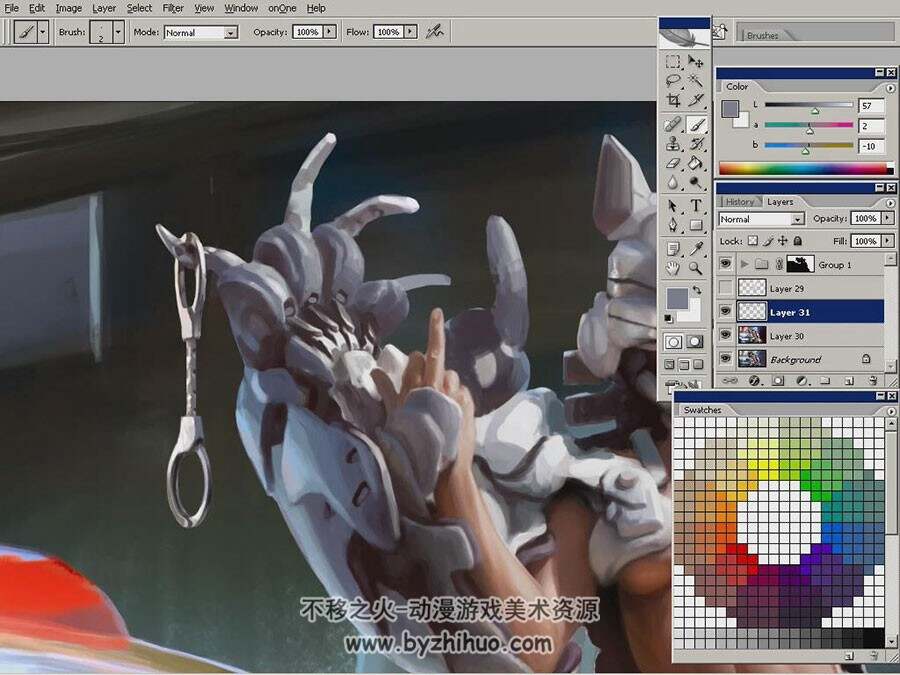Select the Clone Stamp tool
This screenshot has height=675, width=900.
point(673,143)
